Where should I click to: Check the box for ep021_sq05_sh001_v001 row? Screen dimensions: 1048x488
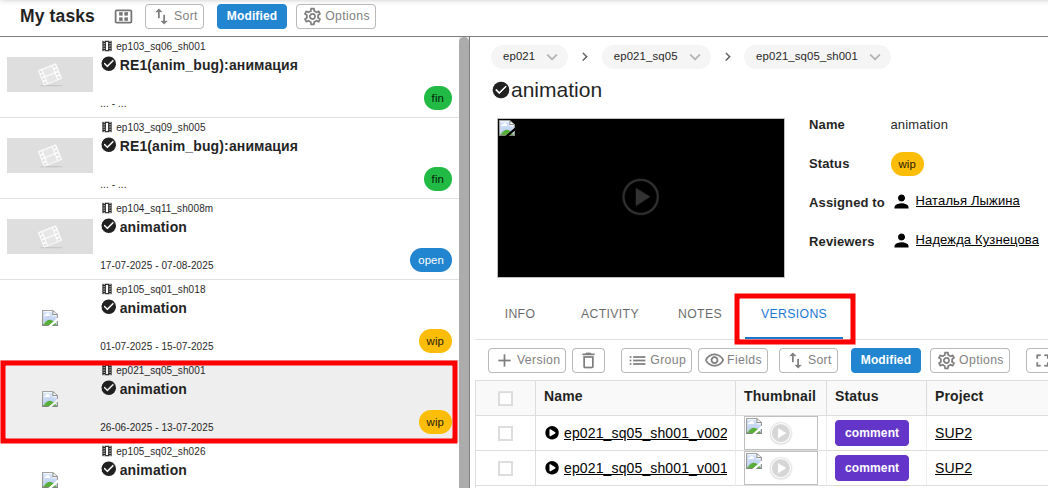tap(506, 468)
